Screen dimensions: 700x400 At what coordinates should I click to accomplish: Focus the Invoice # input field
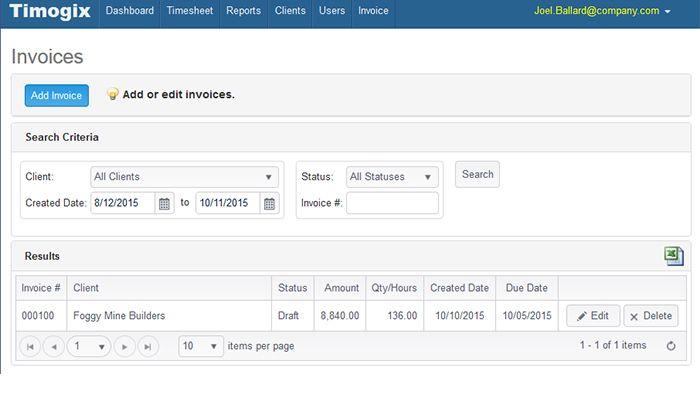click(x=392, y=203)
